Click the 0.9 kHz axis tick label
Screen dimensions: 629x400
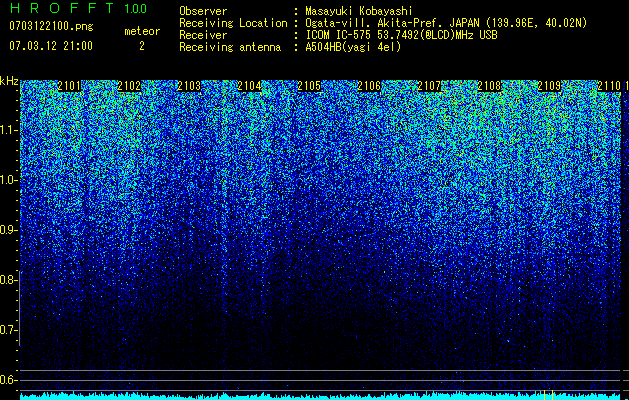[9, 230]
